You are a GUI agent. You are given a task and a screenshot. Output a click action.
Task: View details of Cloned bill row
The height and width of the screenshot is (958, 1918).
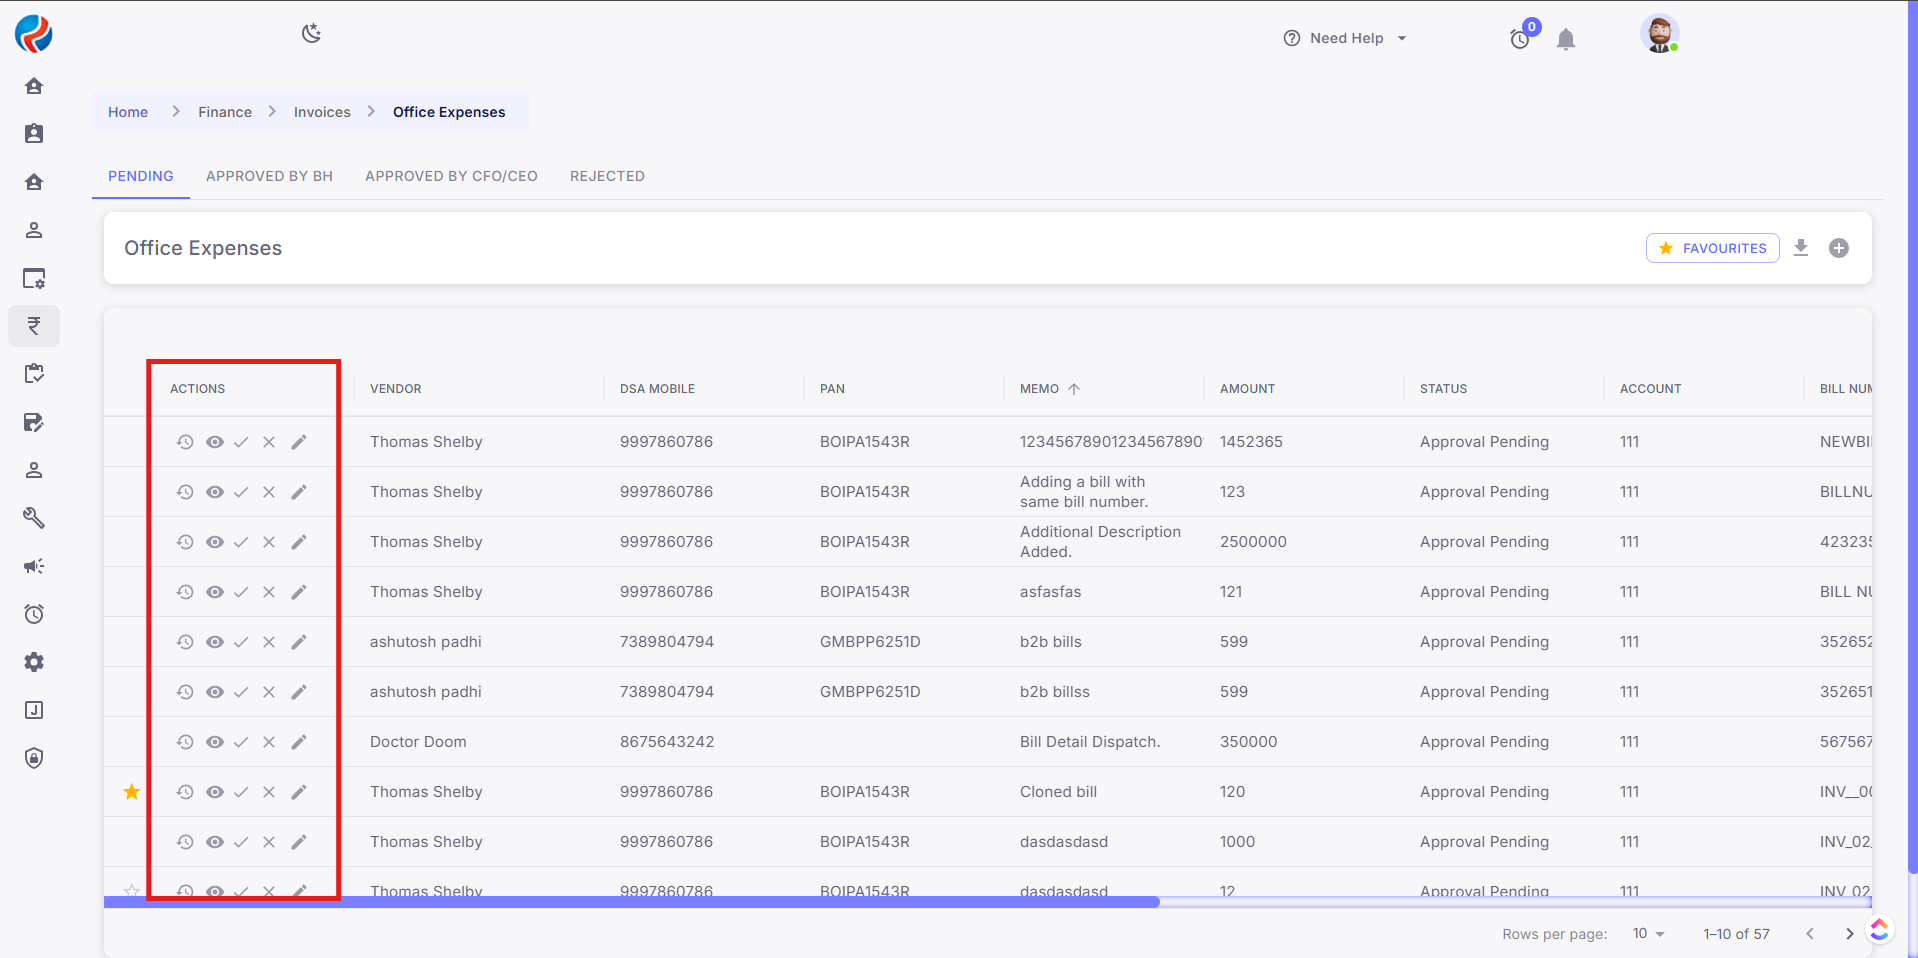coord(215,792)
